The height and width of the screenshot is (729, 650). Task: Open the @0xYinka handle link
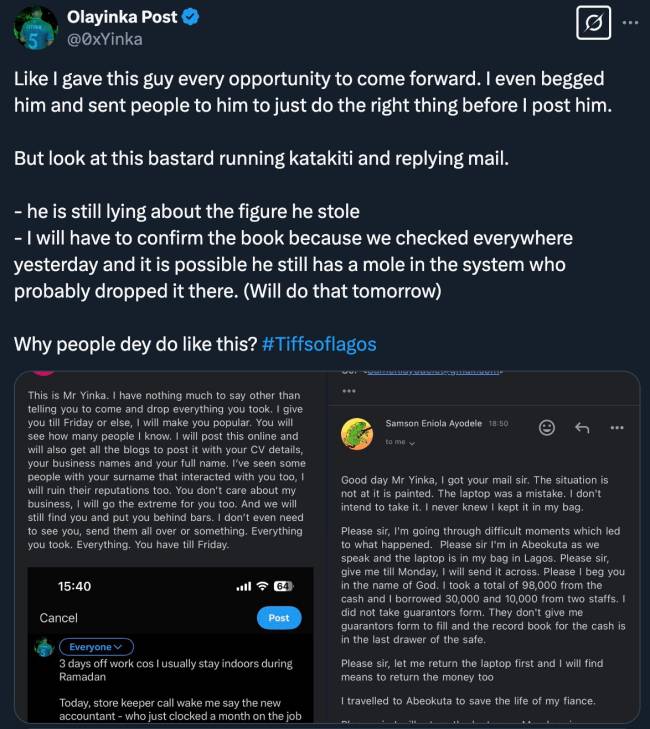[x=105, y=39]
